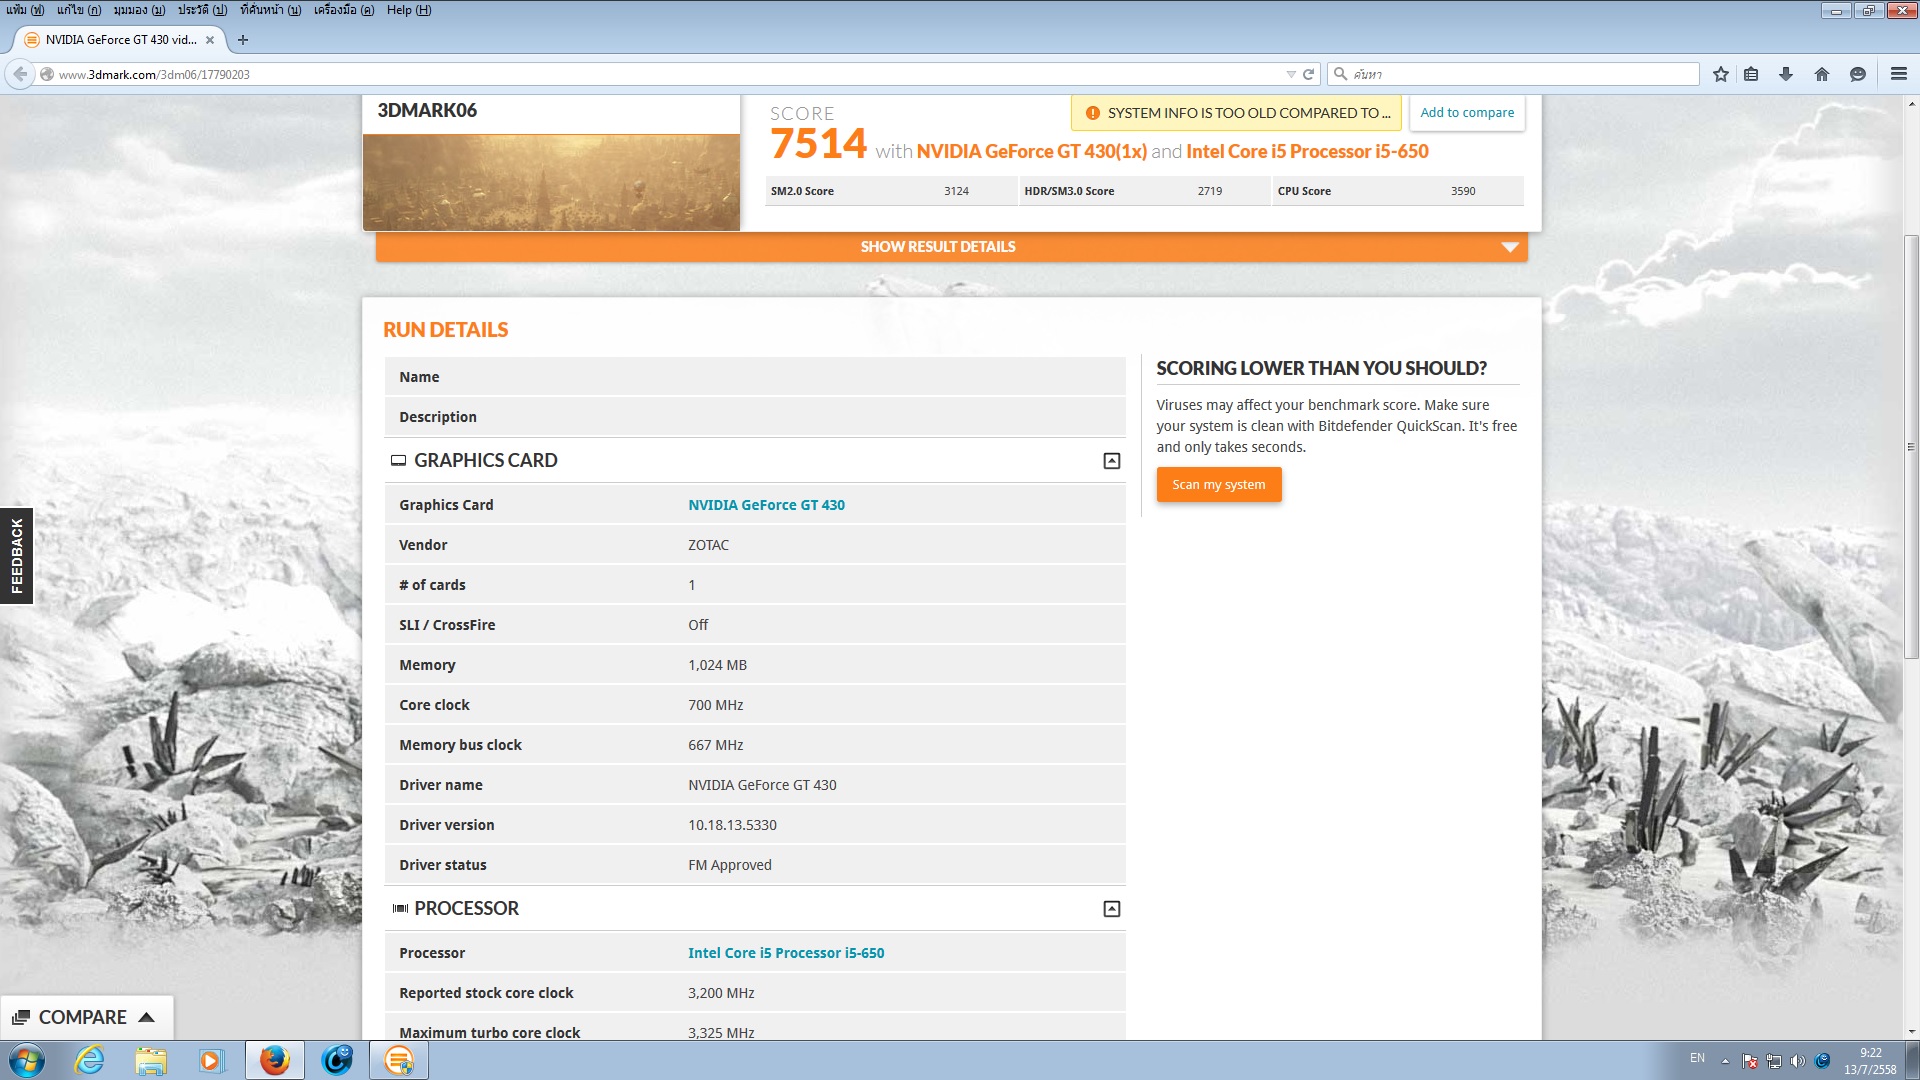This screenshot has width=1920, height=1080.
Task: Open the NVIDIA GeForce GT 430 link
Action: (766, 505)
